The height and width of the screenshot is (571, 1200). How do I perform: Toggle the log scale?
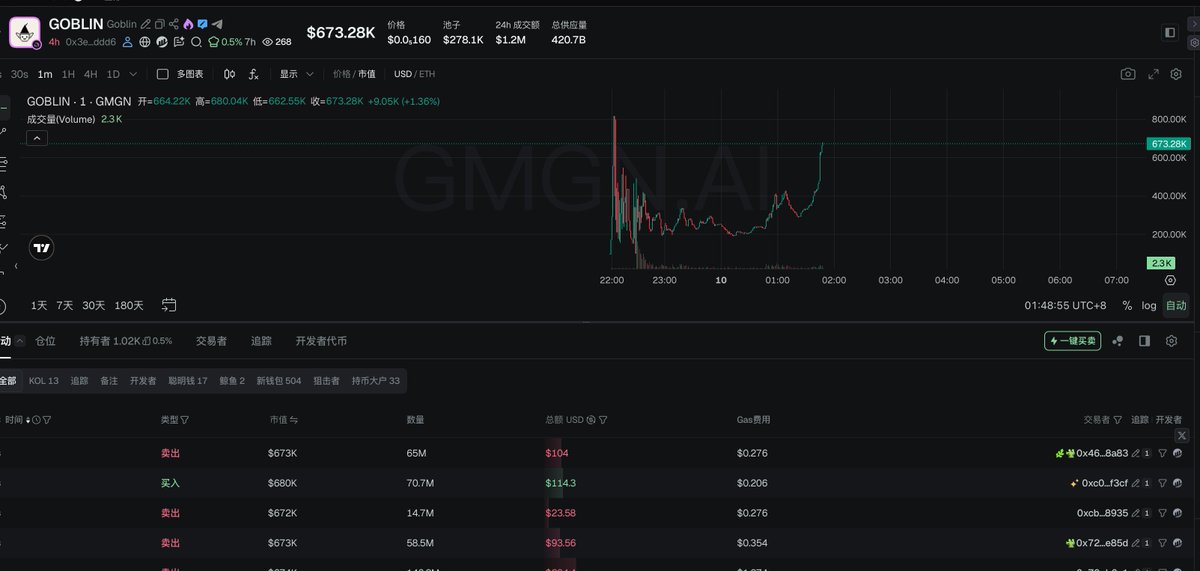click(1149, 305)
